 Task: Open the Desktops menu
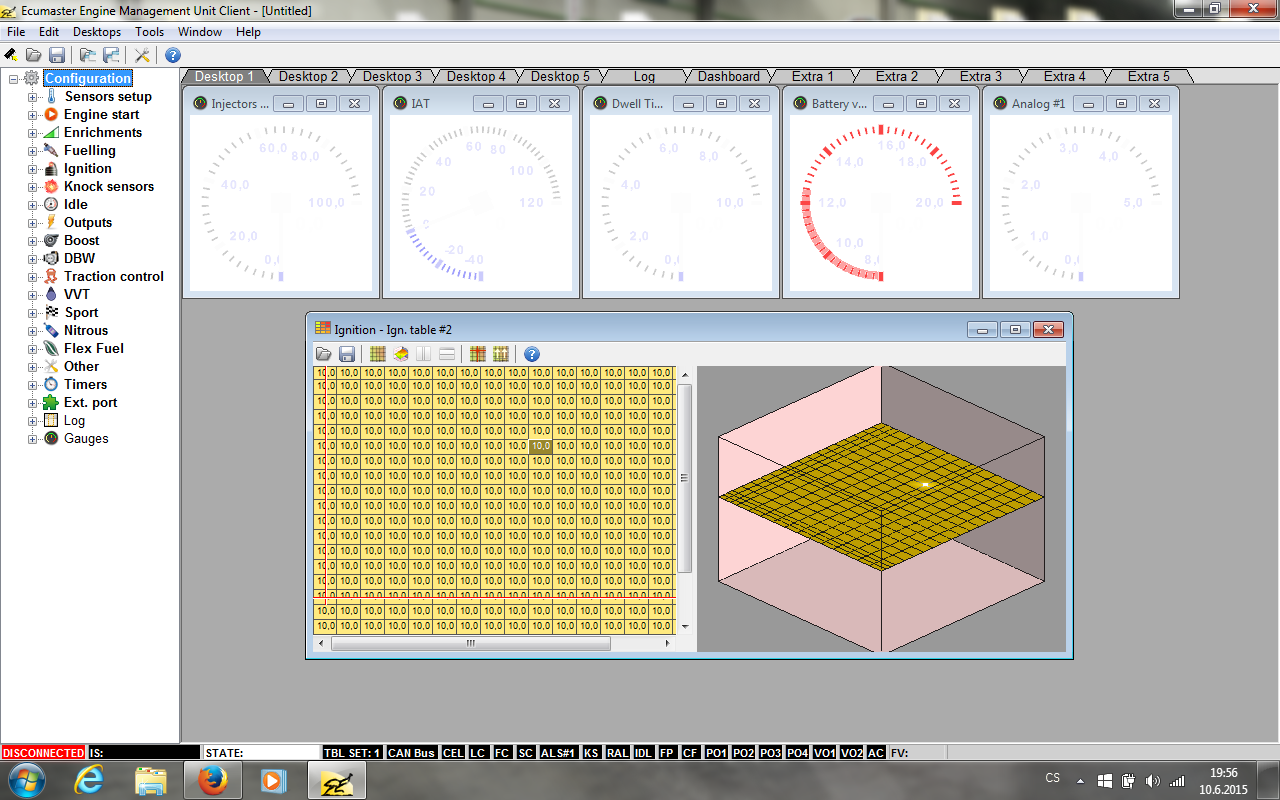(96, 32)
